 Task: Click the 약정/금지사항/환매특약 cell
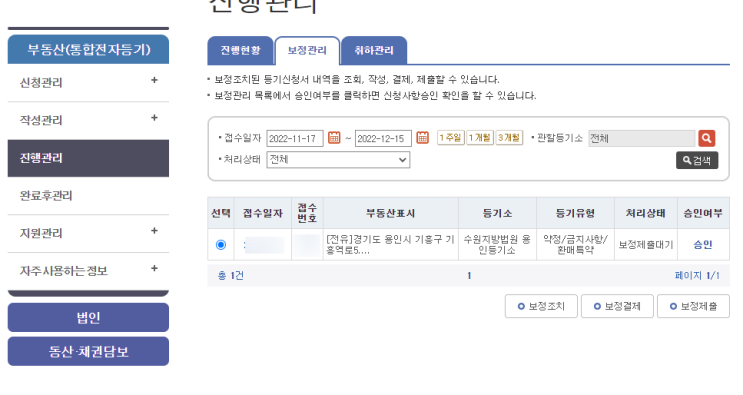point(575,245)
